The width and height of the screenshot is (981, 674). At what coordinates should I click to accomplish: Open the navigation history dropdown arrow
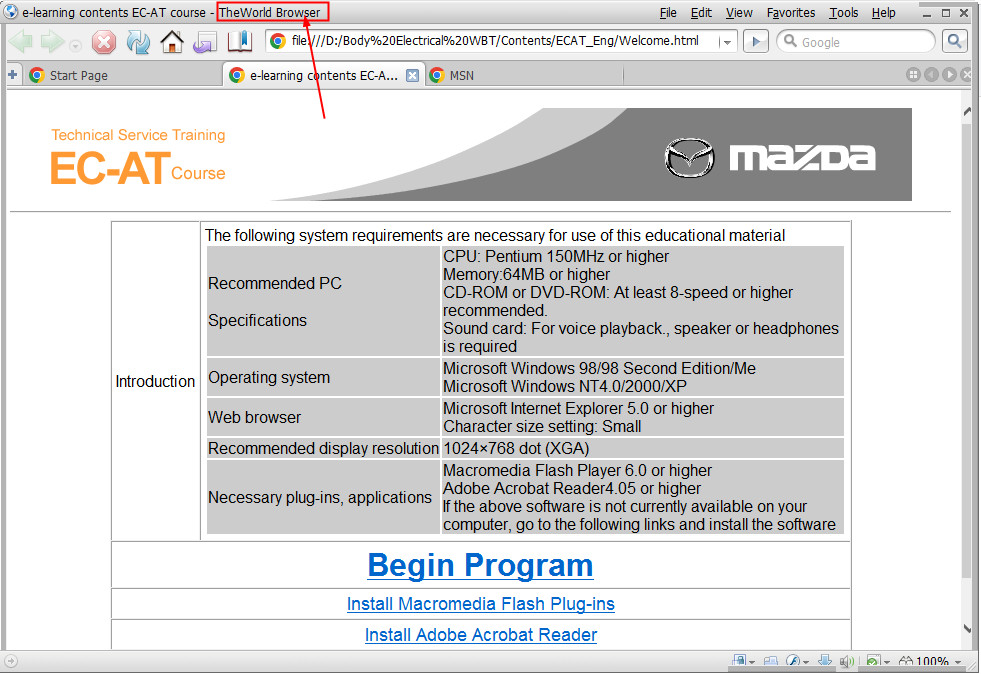(75, 45)
